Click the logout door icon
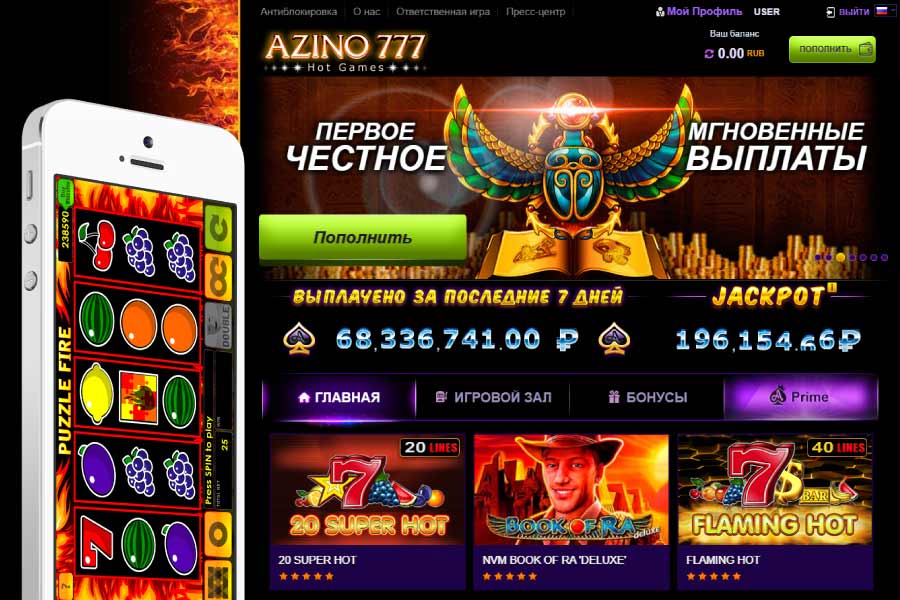This screenshot has width=900, height=600. [x=831, y=12]
